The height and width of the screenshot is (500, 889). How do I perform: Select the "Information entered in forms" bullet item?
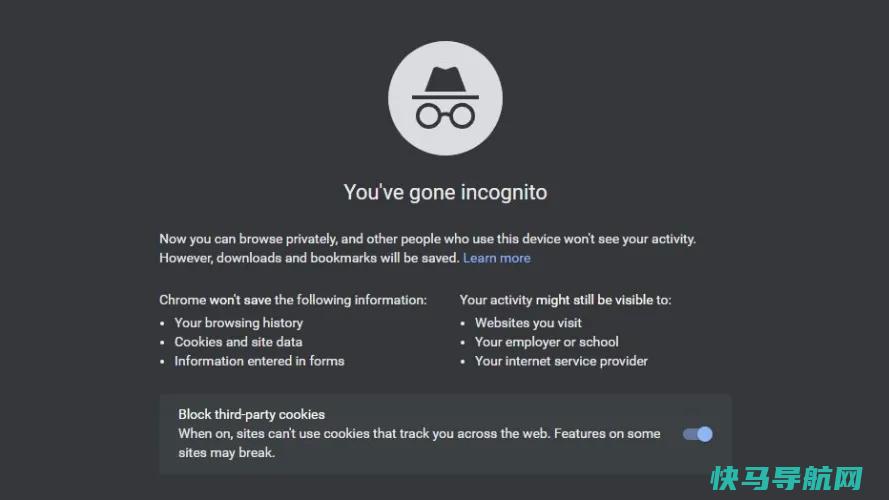click(259, 361)
